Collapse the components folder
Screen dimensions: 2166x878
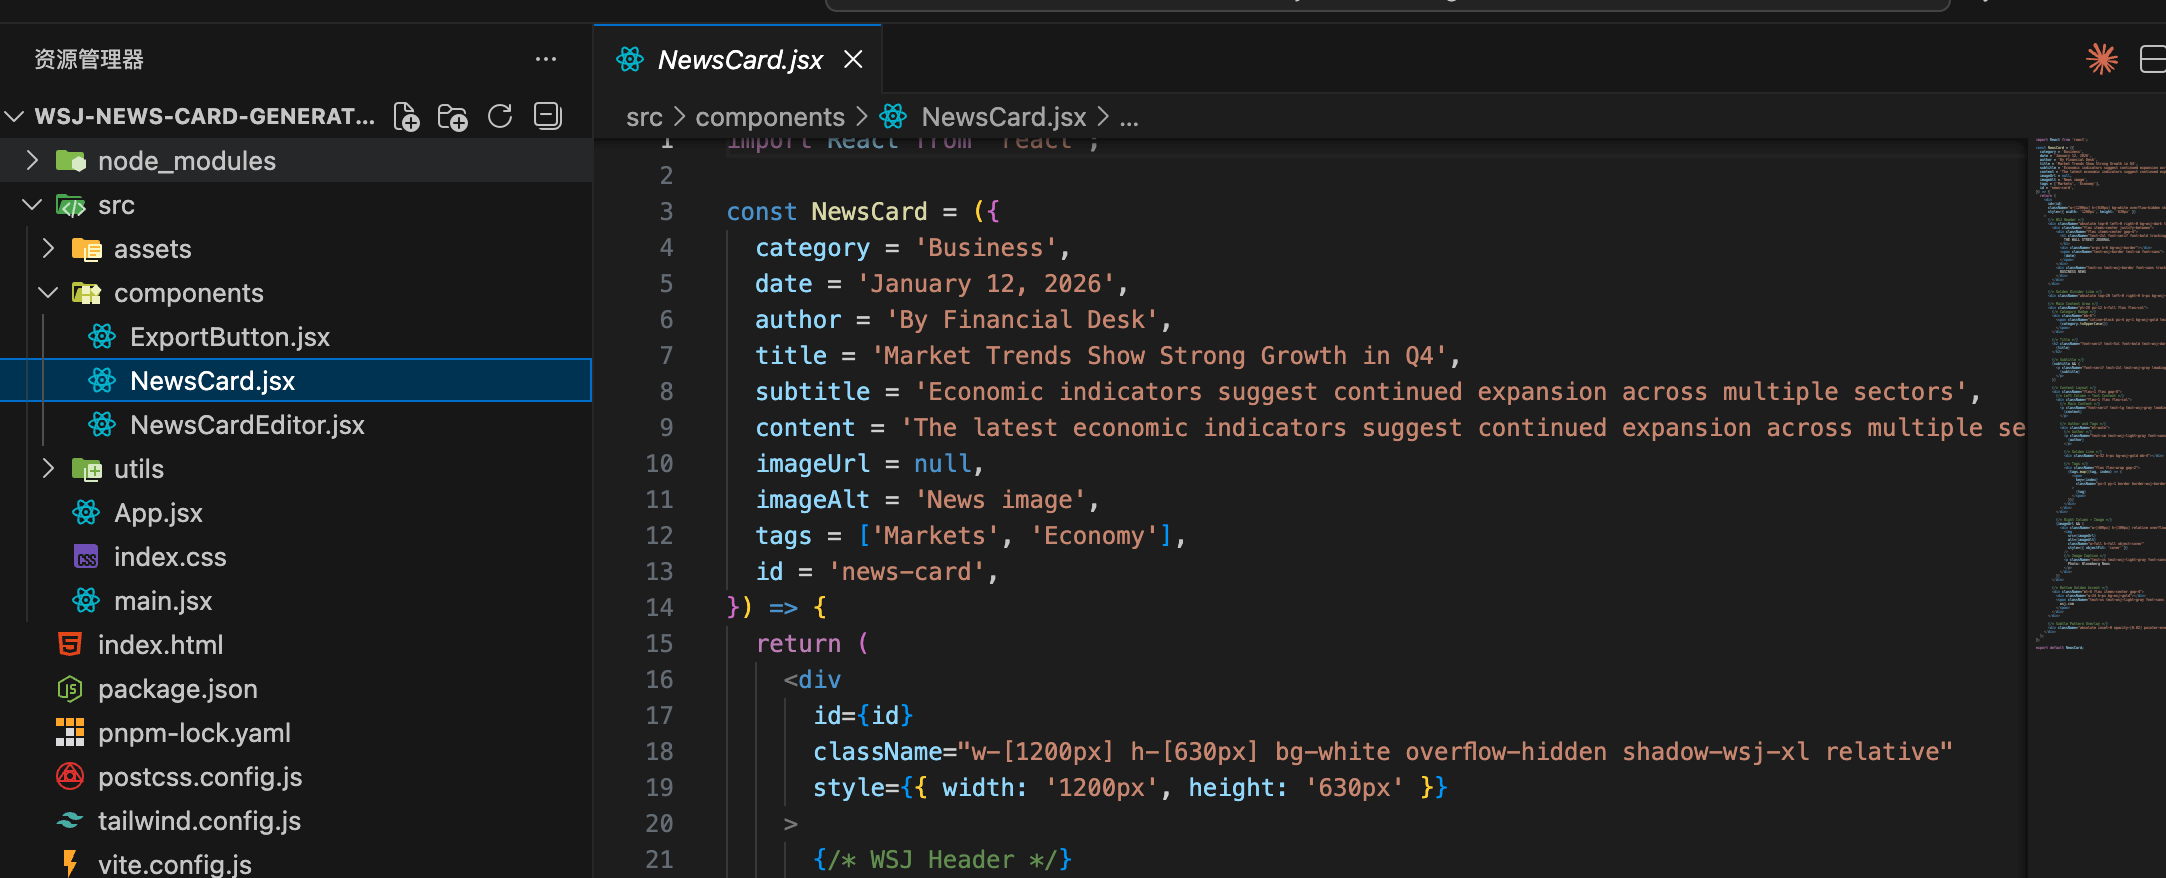point(188,293)
